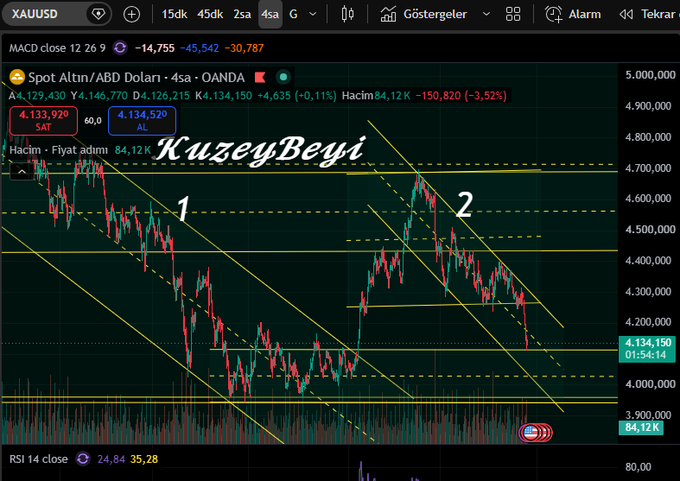Viewport: 680px width, 481px height.
Task: Open the candlestick chart type selector
Action: point(347,14)
